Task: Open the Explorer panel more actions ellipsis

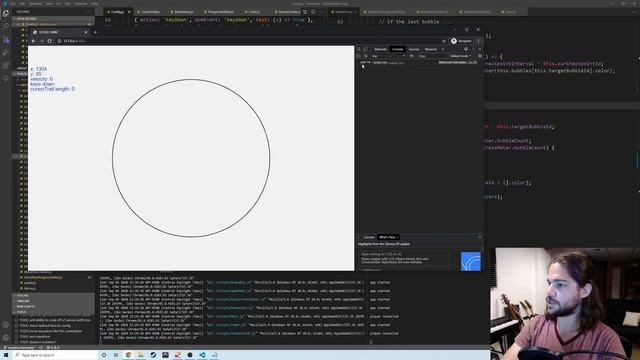Action: 88,12
